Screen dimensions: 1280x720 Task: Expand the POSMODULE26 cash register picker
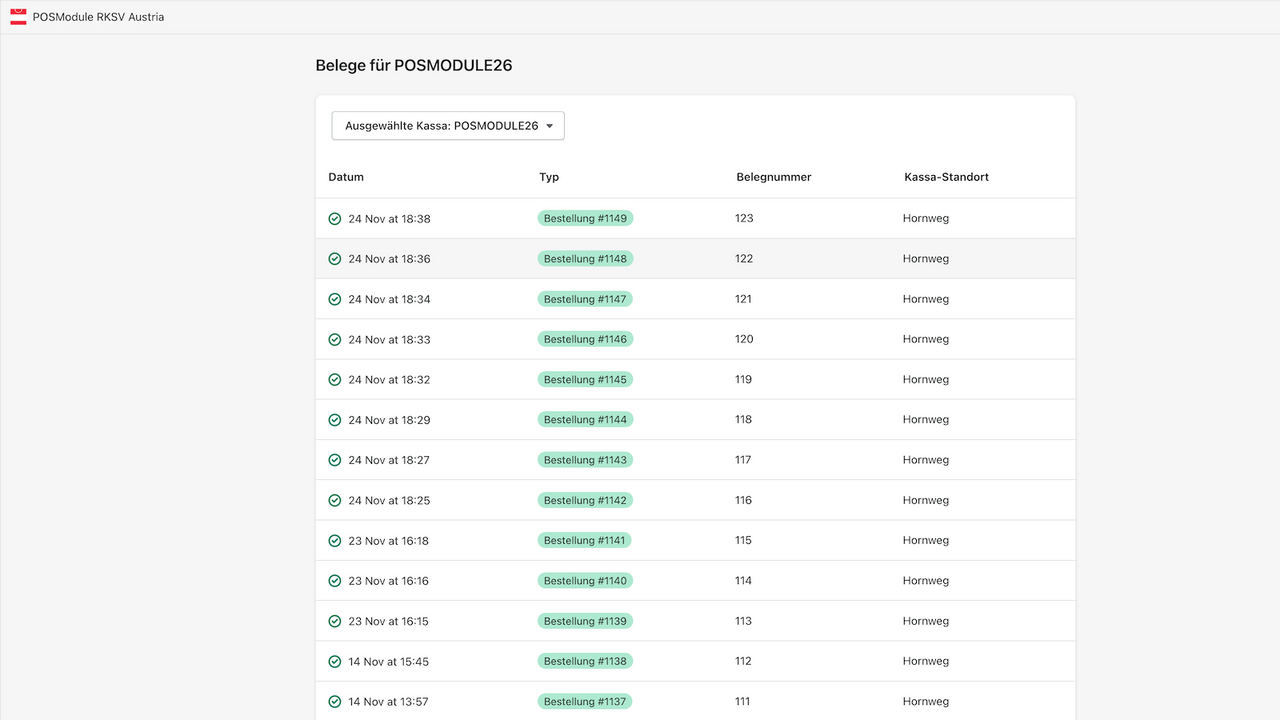click(x=447, y=125)
